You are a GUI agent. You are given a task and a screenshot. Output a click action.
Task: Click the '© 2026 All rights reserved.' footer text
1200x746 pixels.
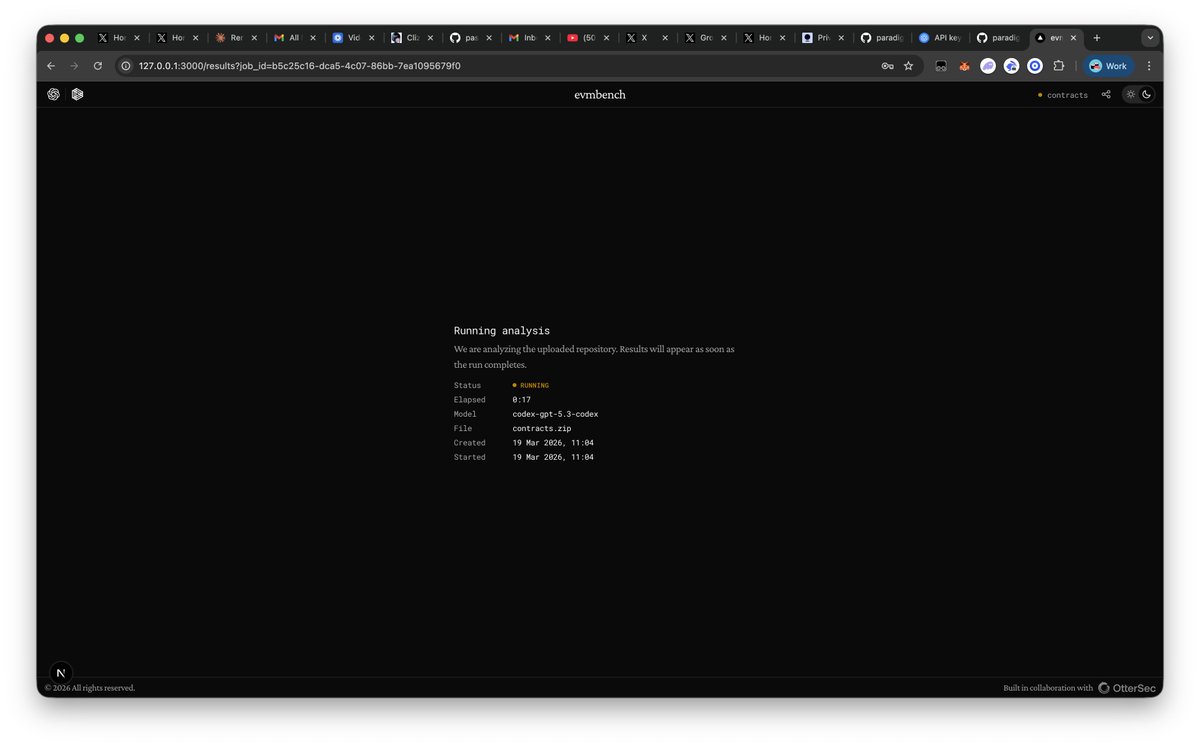coord(90,688)
